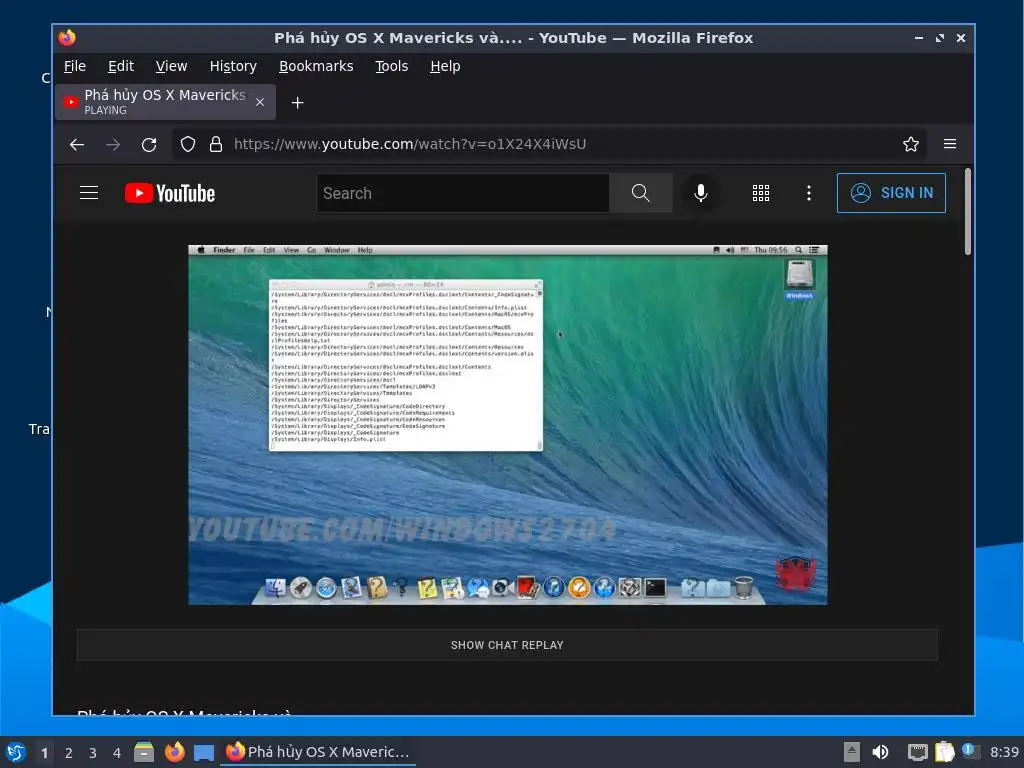1024x768 pixels.
Task: Click the video player to pause
Action: [507, 424]
